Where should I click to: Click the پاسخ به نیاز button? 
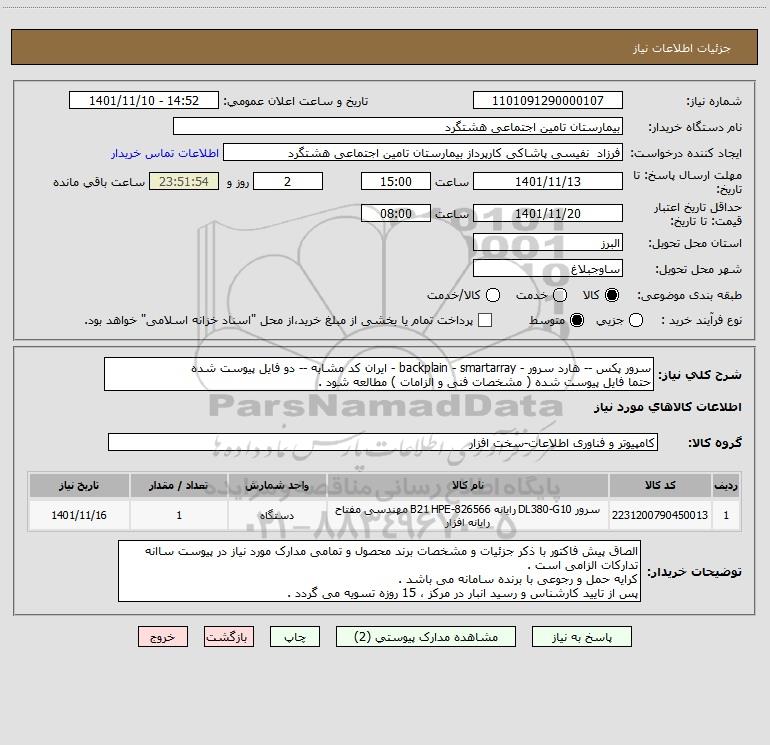581,637
